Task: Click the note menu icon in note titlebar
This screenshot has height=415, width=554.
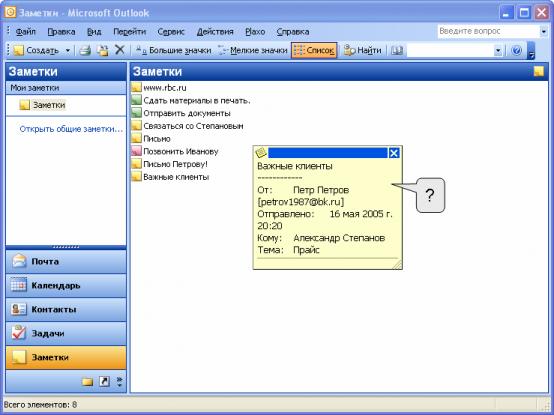Action: (261, 153)
